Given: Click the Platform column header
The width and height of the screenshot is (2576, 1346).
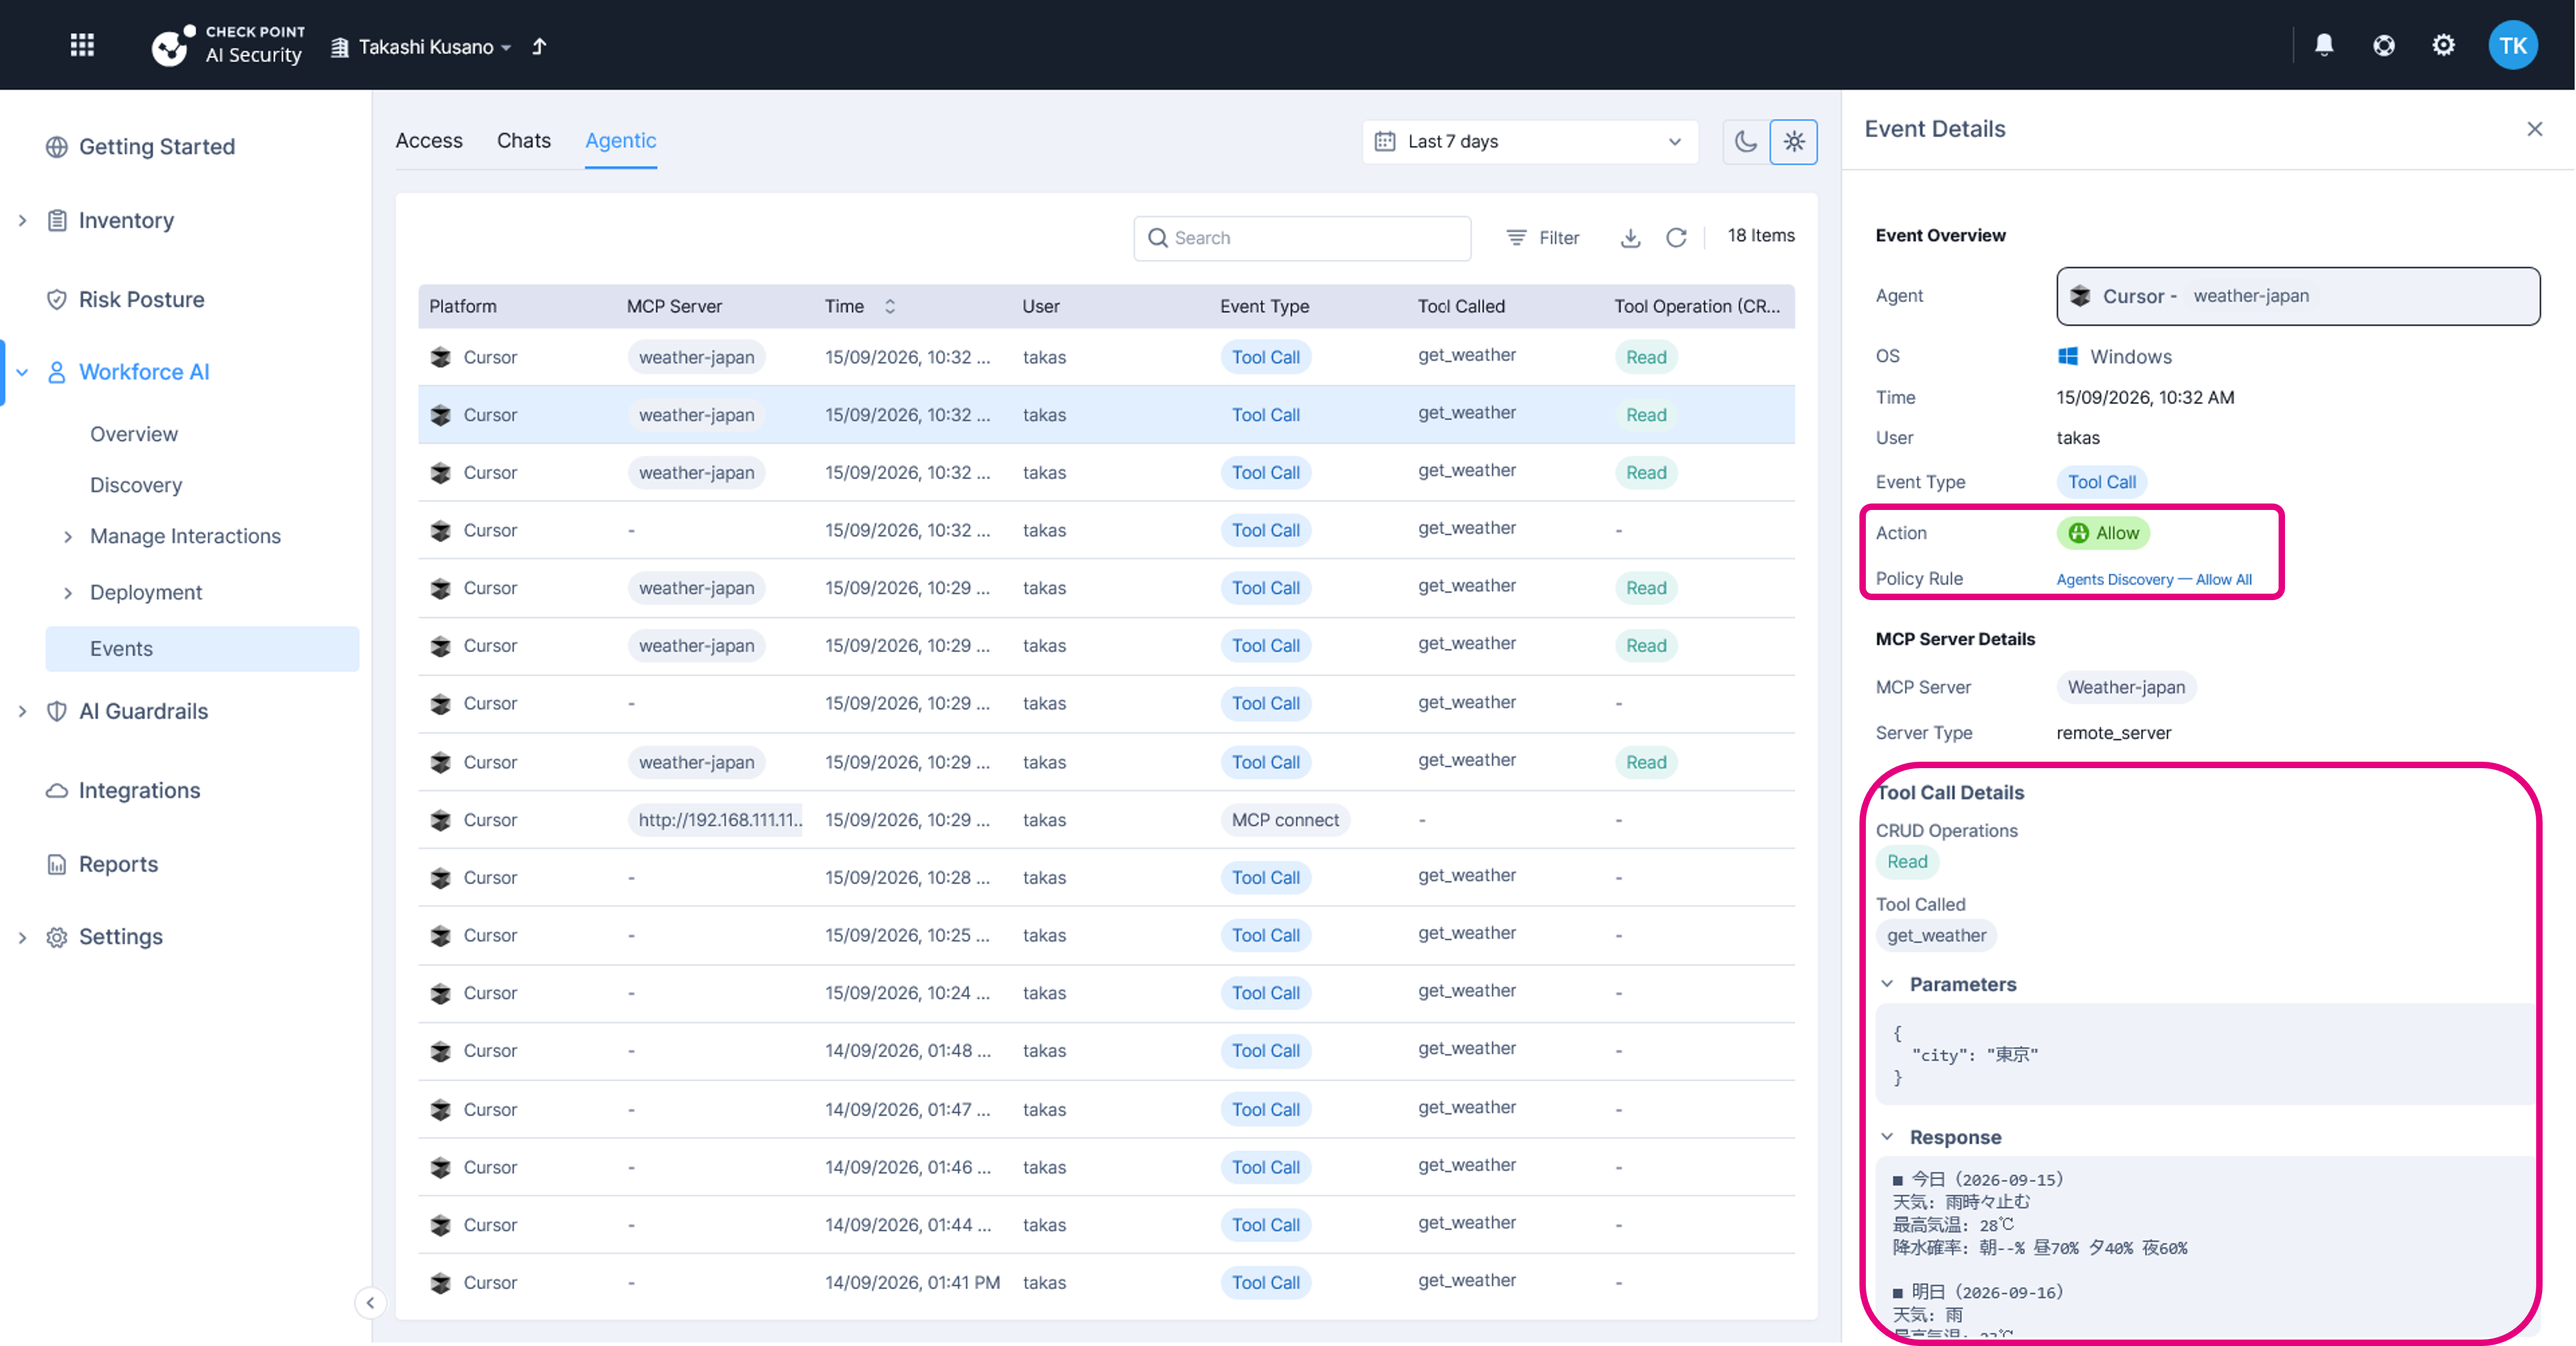Looking at the screenshot, I should pos(463,306).
